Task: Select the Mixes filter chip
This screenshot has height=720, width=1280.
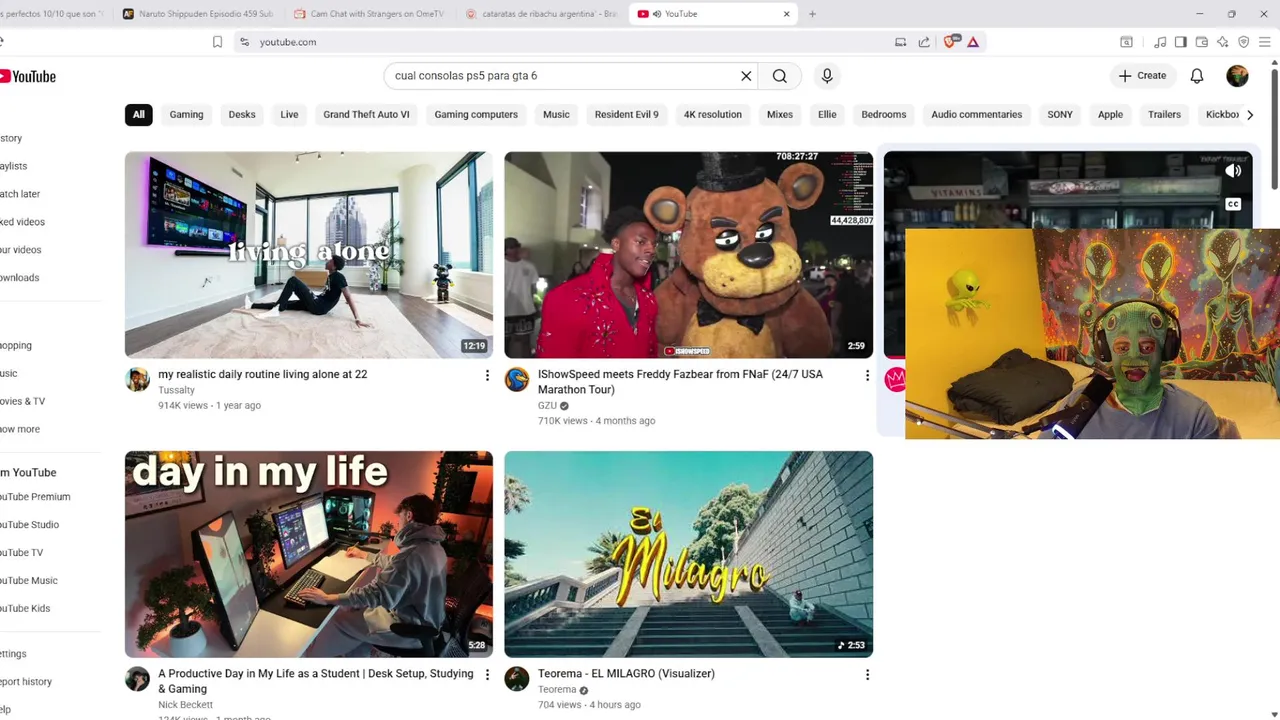Action: pyautogui.click(x=780, y=115)
